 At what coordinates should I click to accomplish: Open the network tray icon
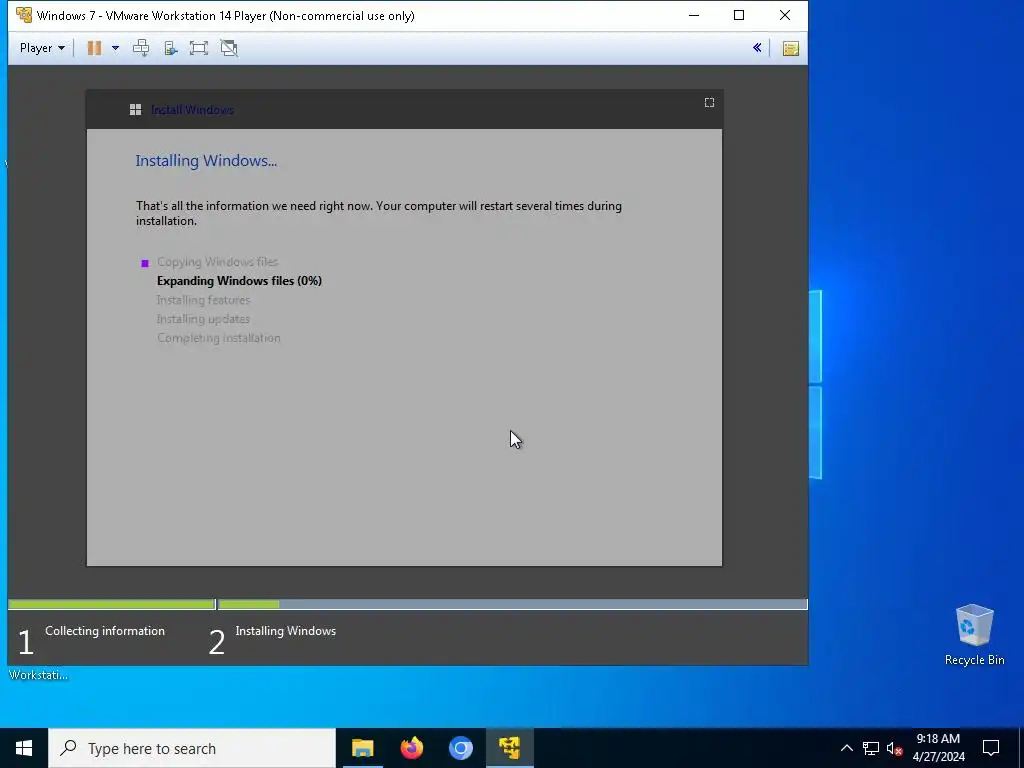coord(871,748)
